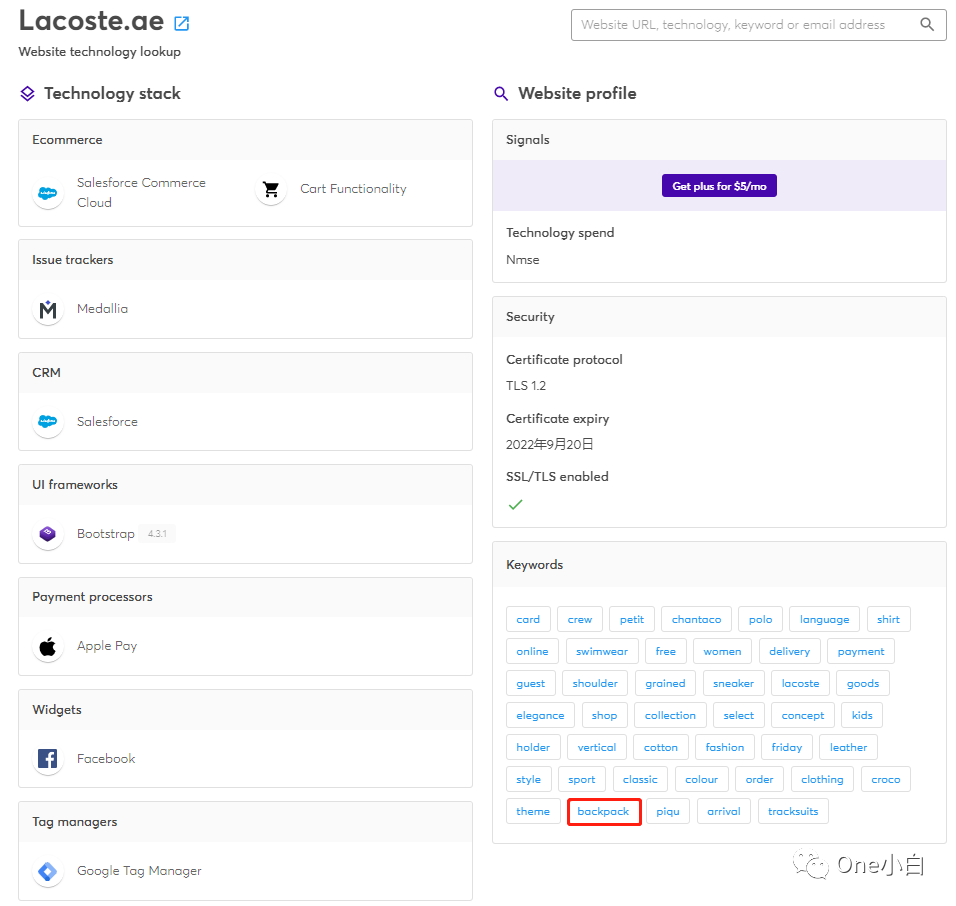The width and height of the screenshot is (956, 906).
Task: Click the Website profile magnifier icon
Action: 501,93
